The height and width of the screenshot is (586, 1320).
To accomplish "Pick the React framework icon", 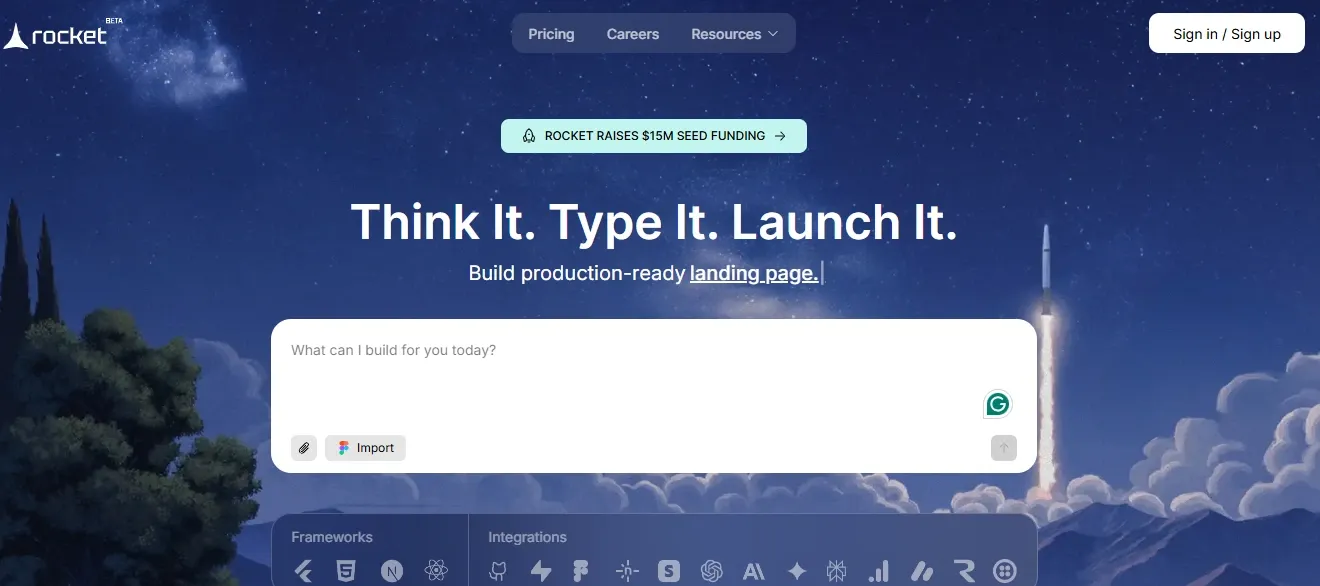I will coord(435,571).
